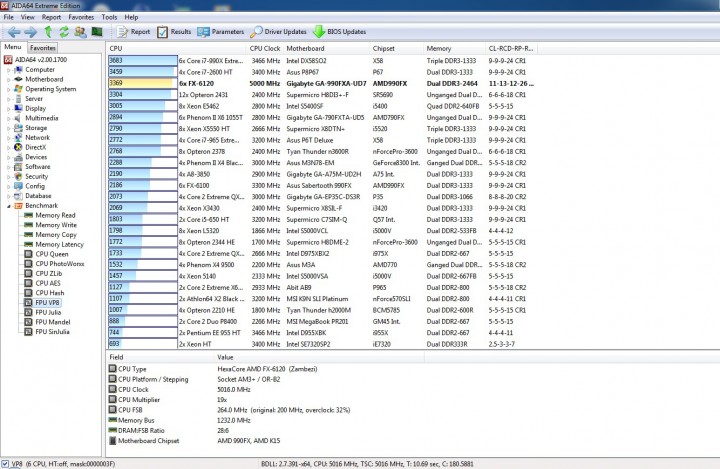
Task: Collapse the Benchmark tree node
Action: point(8,206)
